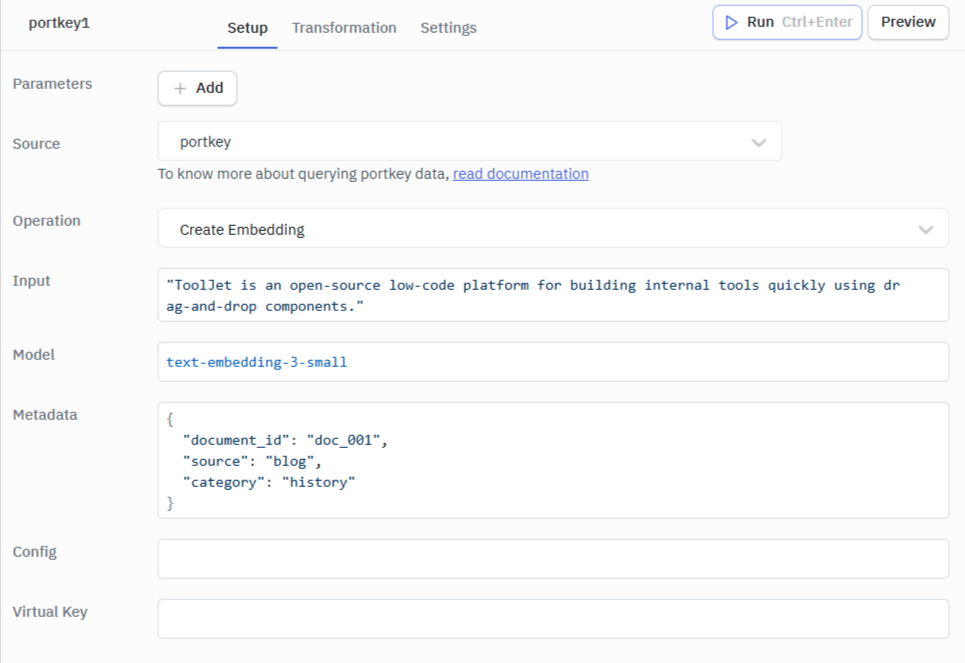The image size is (965, 663).
Task: Open the read documentation link
Action: 521,174
